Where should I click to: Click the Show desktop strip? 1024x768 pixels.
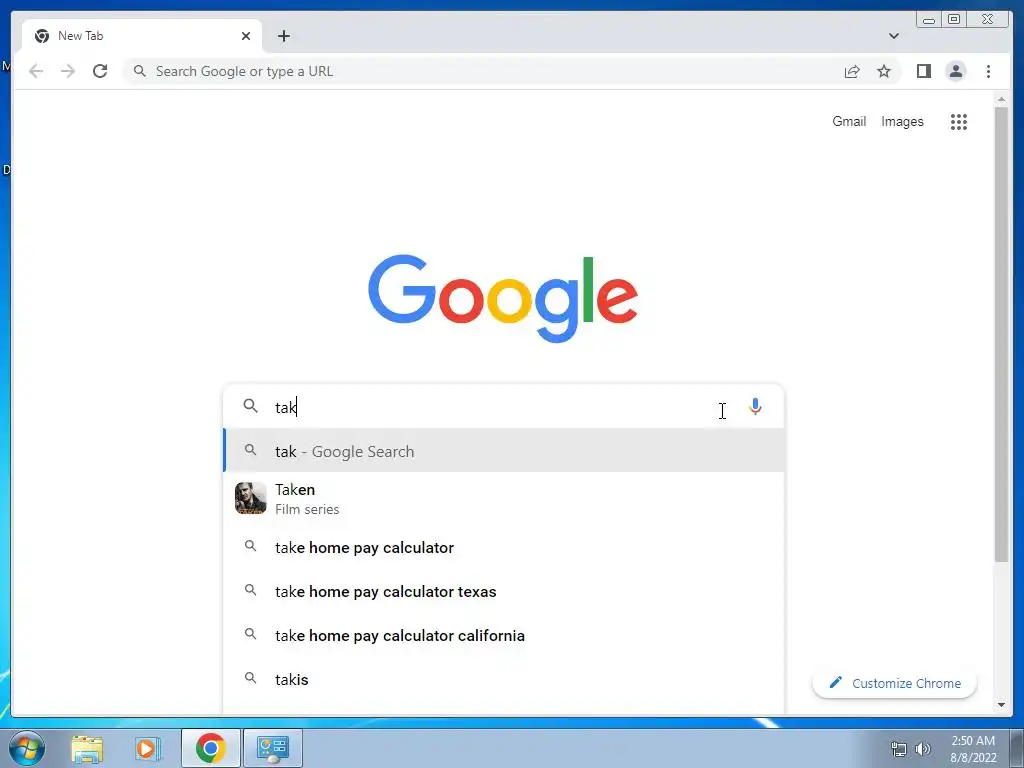point(1017,748)
